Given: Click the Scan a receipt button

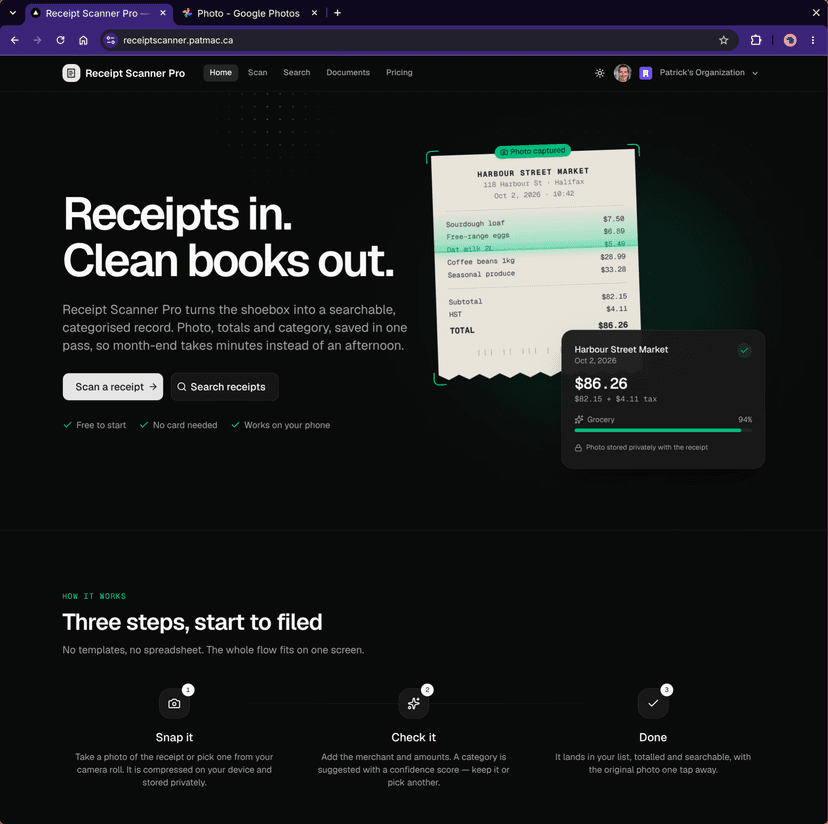Looking at the screenshot, I should 113,387.
